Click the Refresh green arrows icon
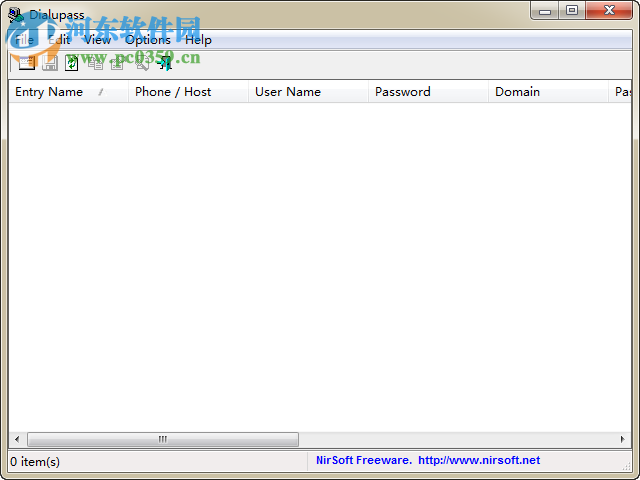Image resolution: width=640 pixels, height=480 pixels. coord(72,63)
